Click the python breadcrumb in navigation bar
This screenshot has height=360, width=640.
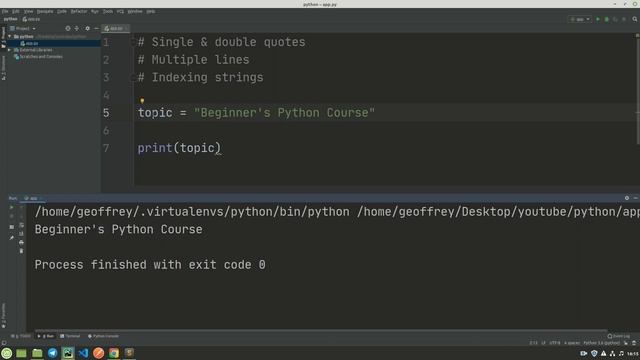coord(10,19)
